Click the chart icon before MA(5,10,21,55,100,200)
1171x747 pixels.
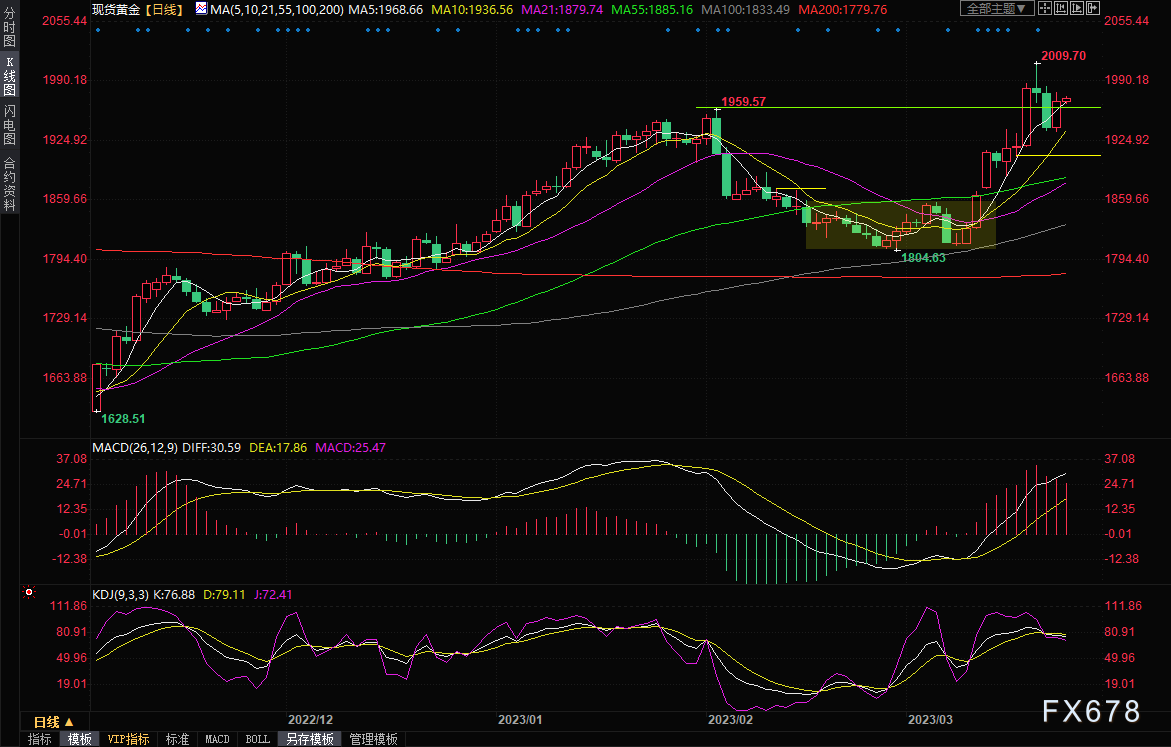click(x=202, y=9)
